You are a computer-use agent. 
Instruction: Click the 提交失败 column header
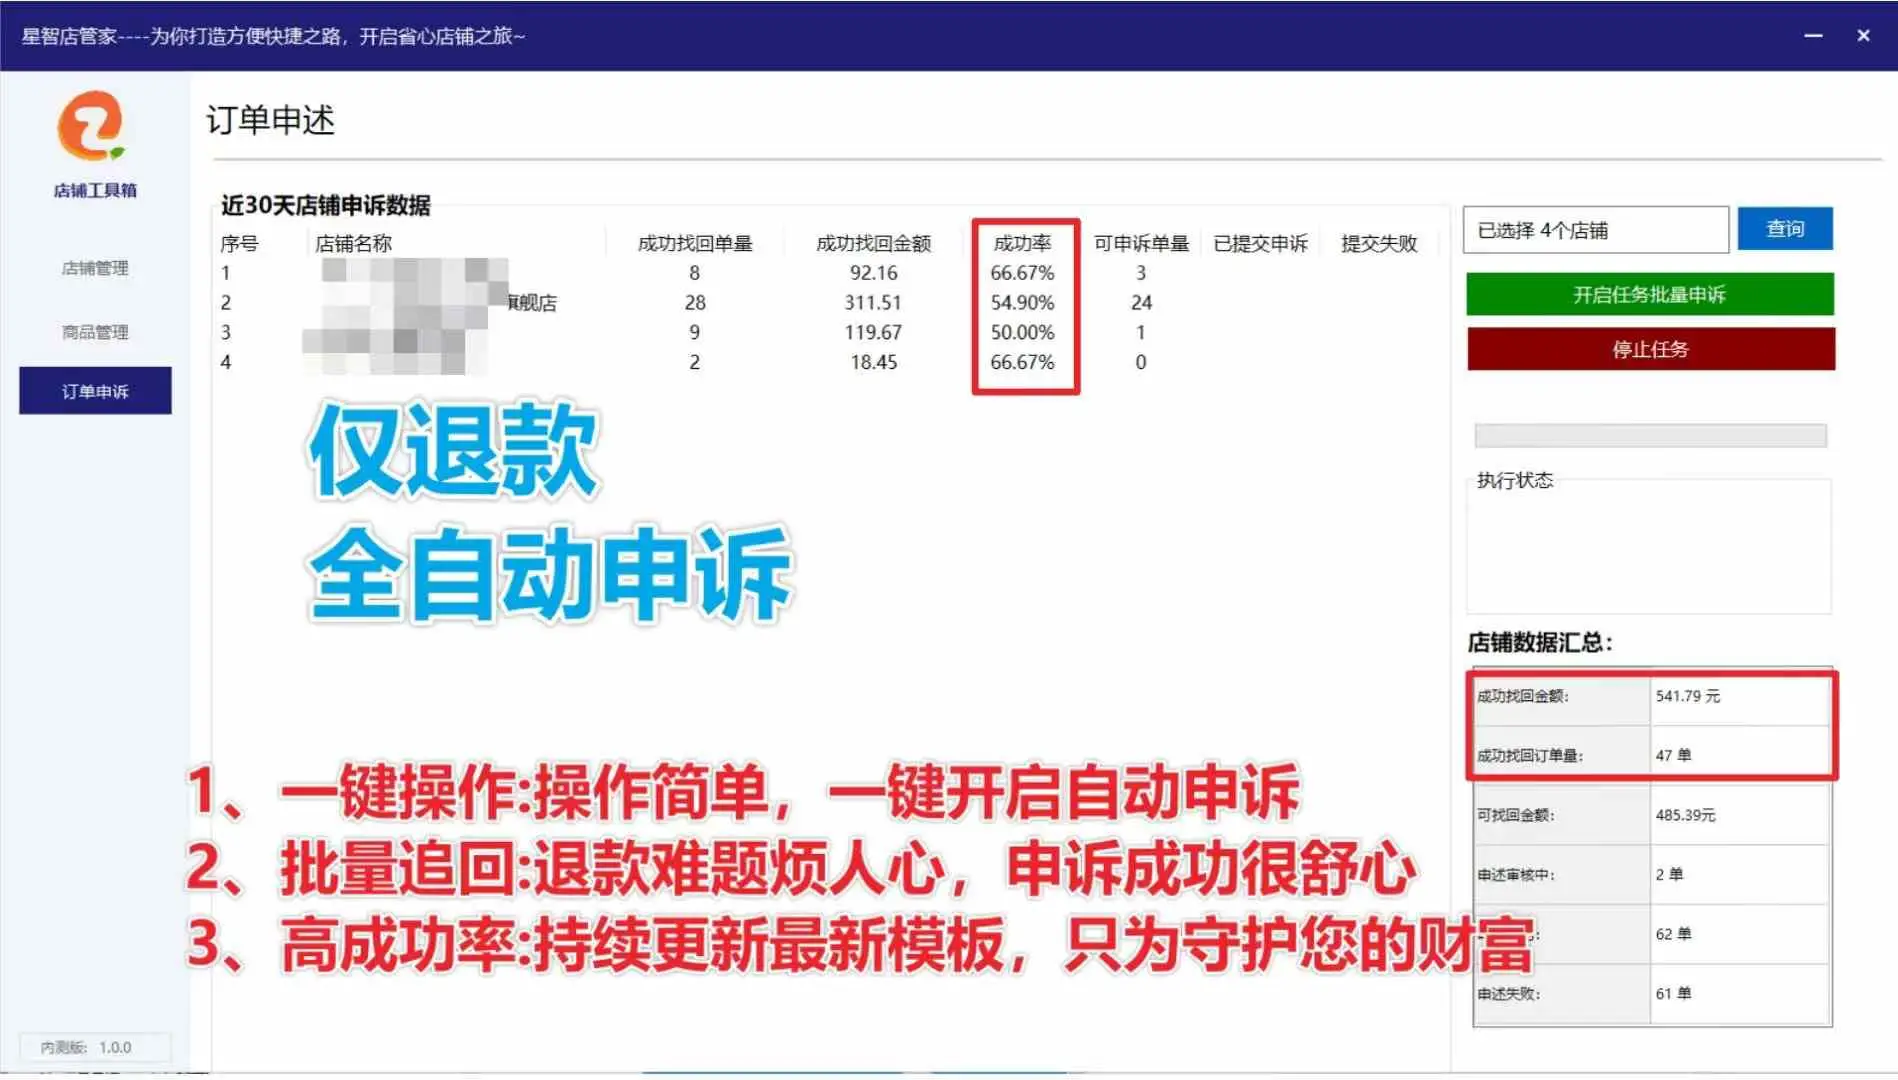(1380, 242)
